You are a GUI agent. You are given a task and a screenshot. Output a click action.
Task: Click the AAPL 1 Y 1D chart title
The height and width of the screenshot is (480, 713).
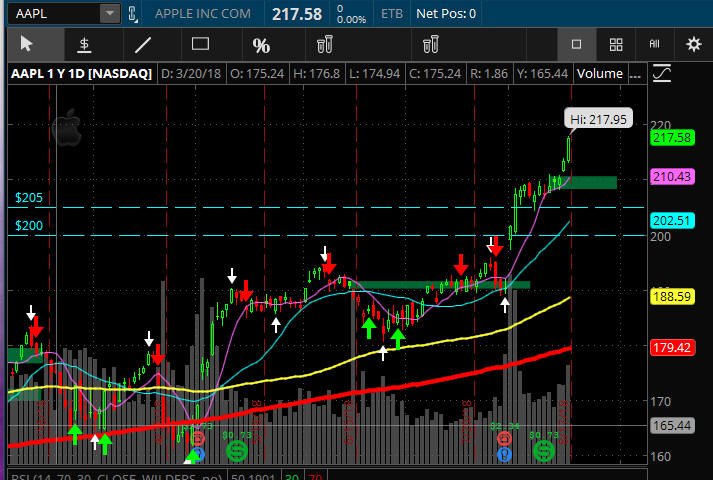point(81,74)
